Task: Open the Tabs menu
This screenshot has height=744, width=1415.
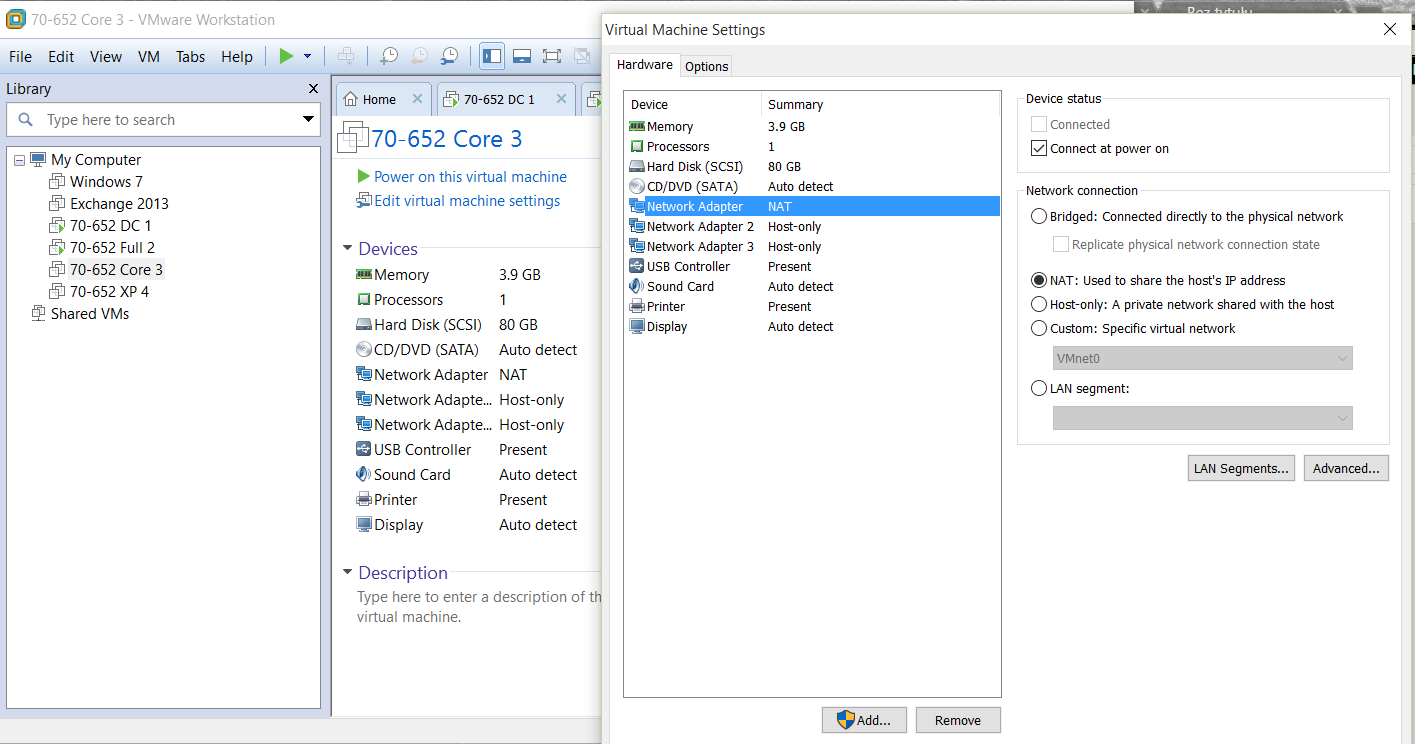Action: [x=191, y=57]
